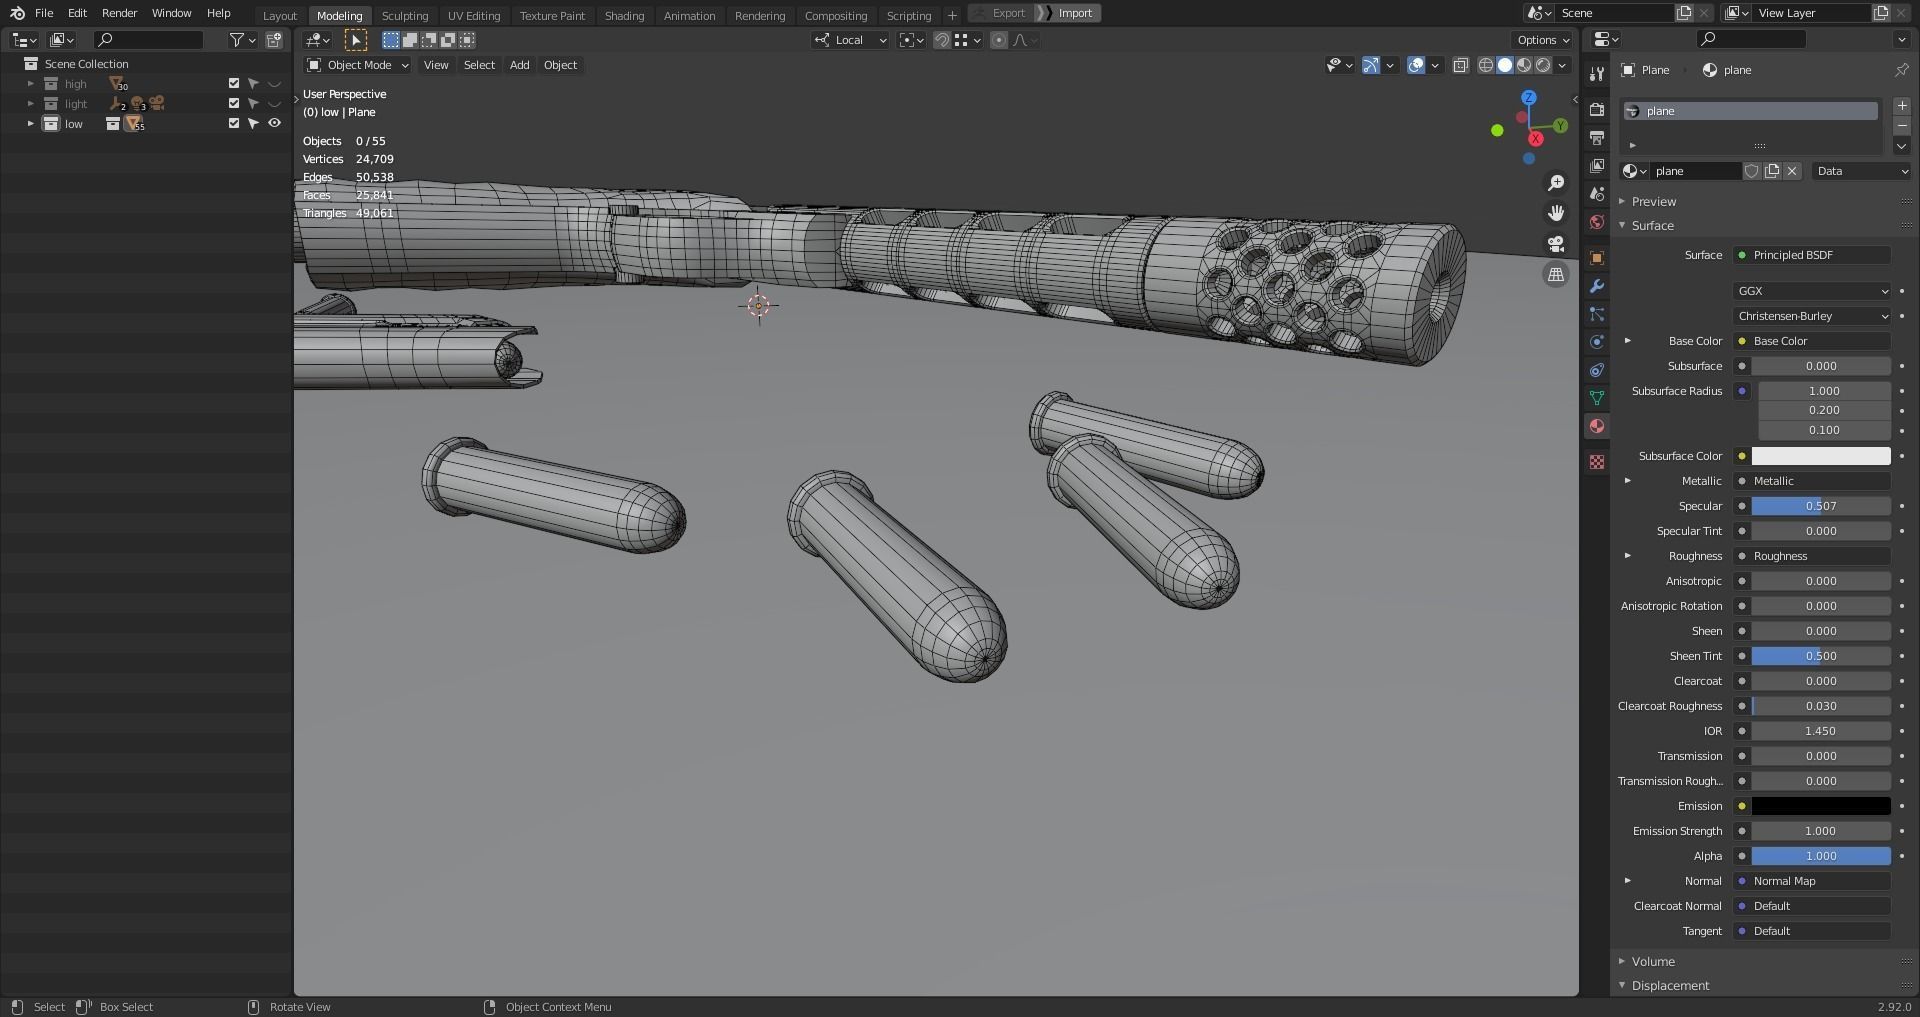Switch to rendered viewport shading
Screen dimensions: 1920x1017
pyautogui.click(x=1543, y=65)
